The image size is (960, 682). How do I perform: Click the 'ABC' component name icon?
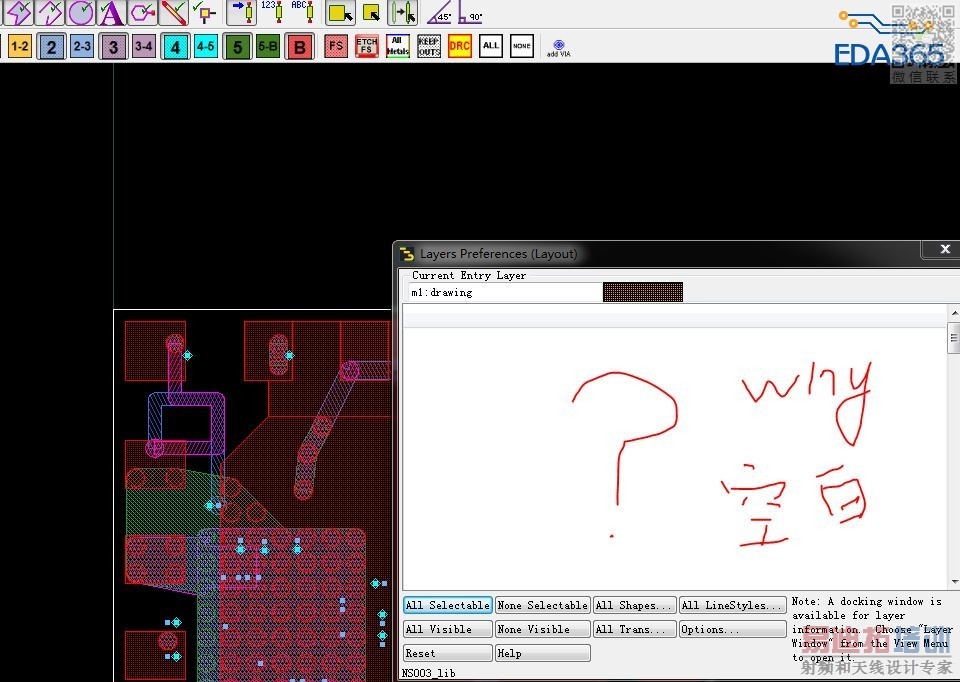click(x=302, y=12)
